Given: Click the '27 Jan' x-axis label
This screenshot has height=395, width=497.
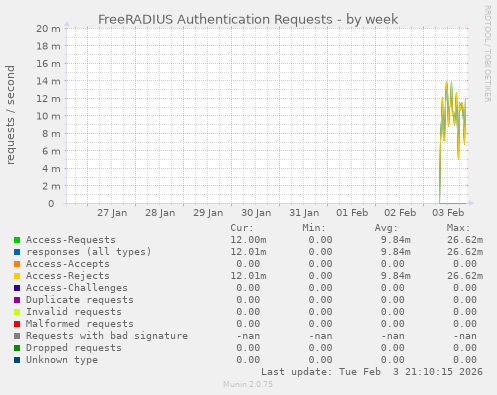Looking at the screenshot, I should (x=112, y=213).
